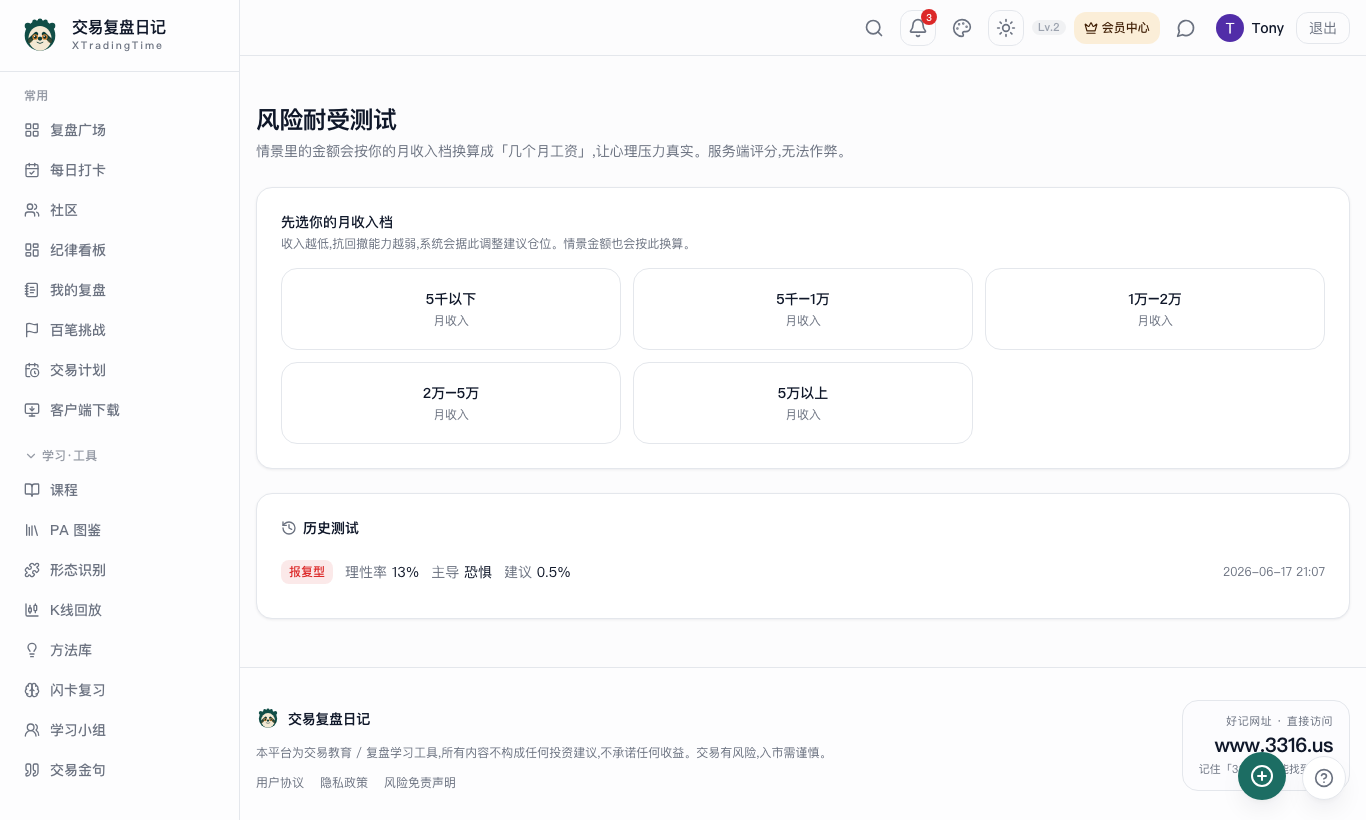Open the 用户协议 footer link
This screenshot has width=1366, height=820.
[280, 783]
